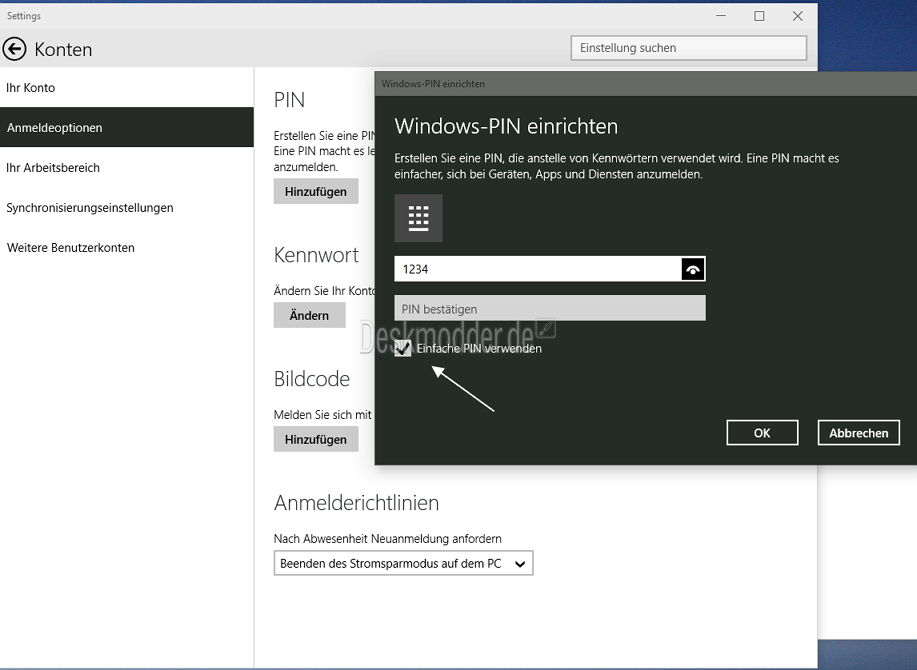Click the PIN keypad icon in dialog
This screenshot has height=670, width=917.
click(418, 218)
